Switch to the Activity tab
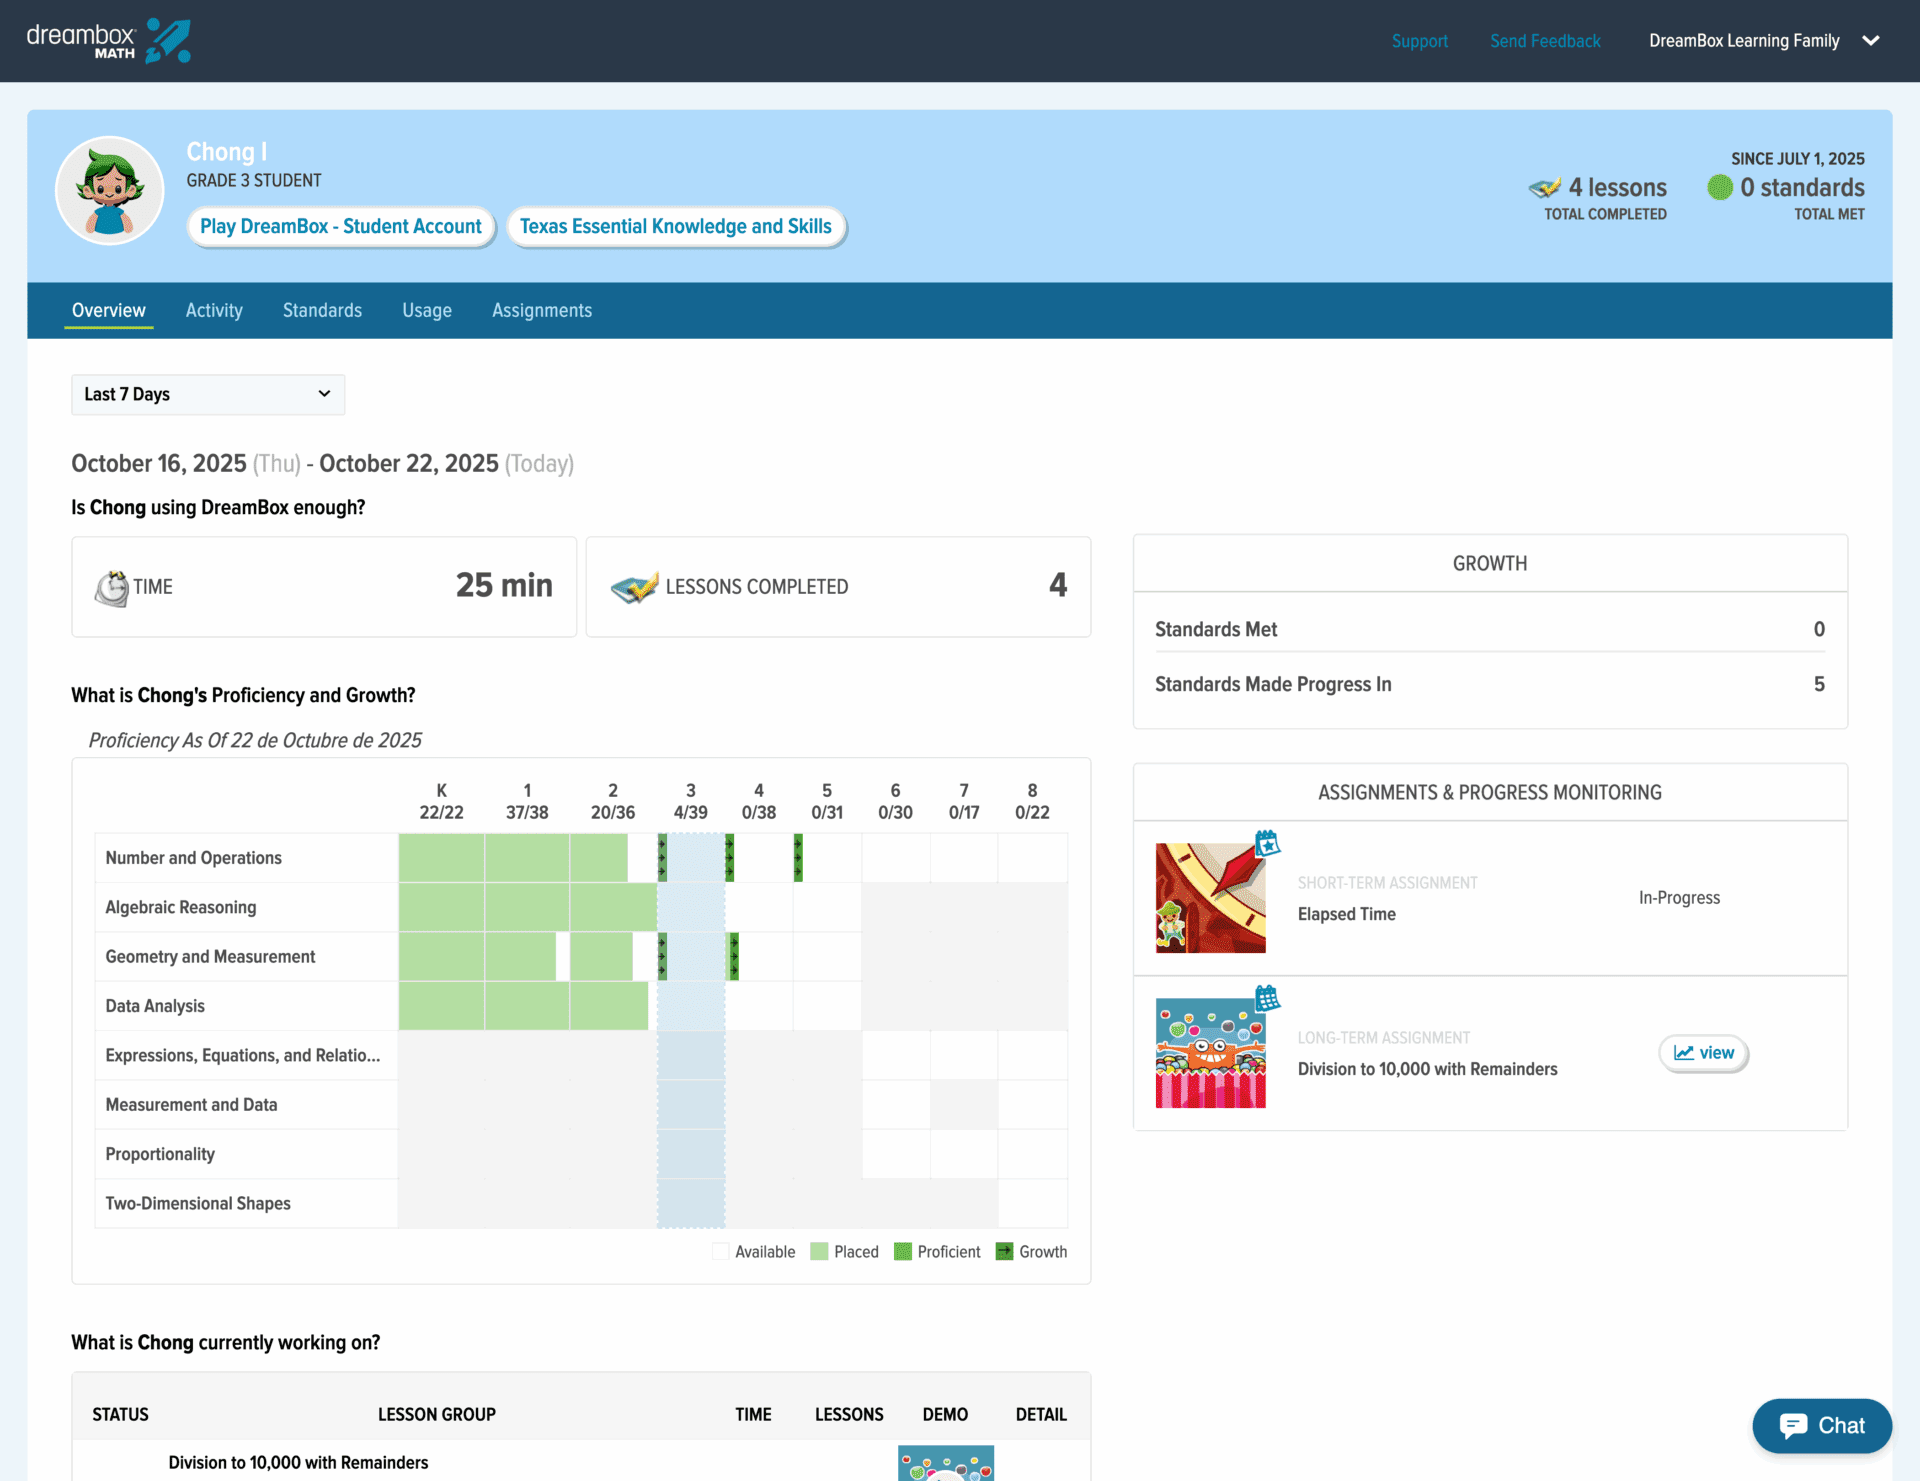Viewport: 1920px width, 1481px height. (x=214, y=310)
